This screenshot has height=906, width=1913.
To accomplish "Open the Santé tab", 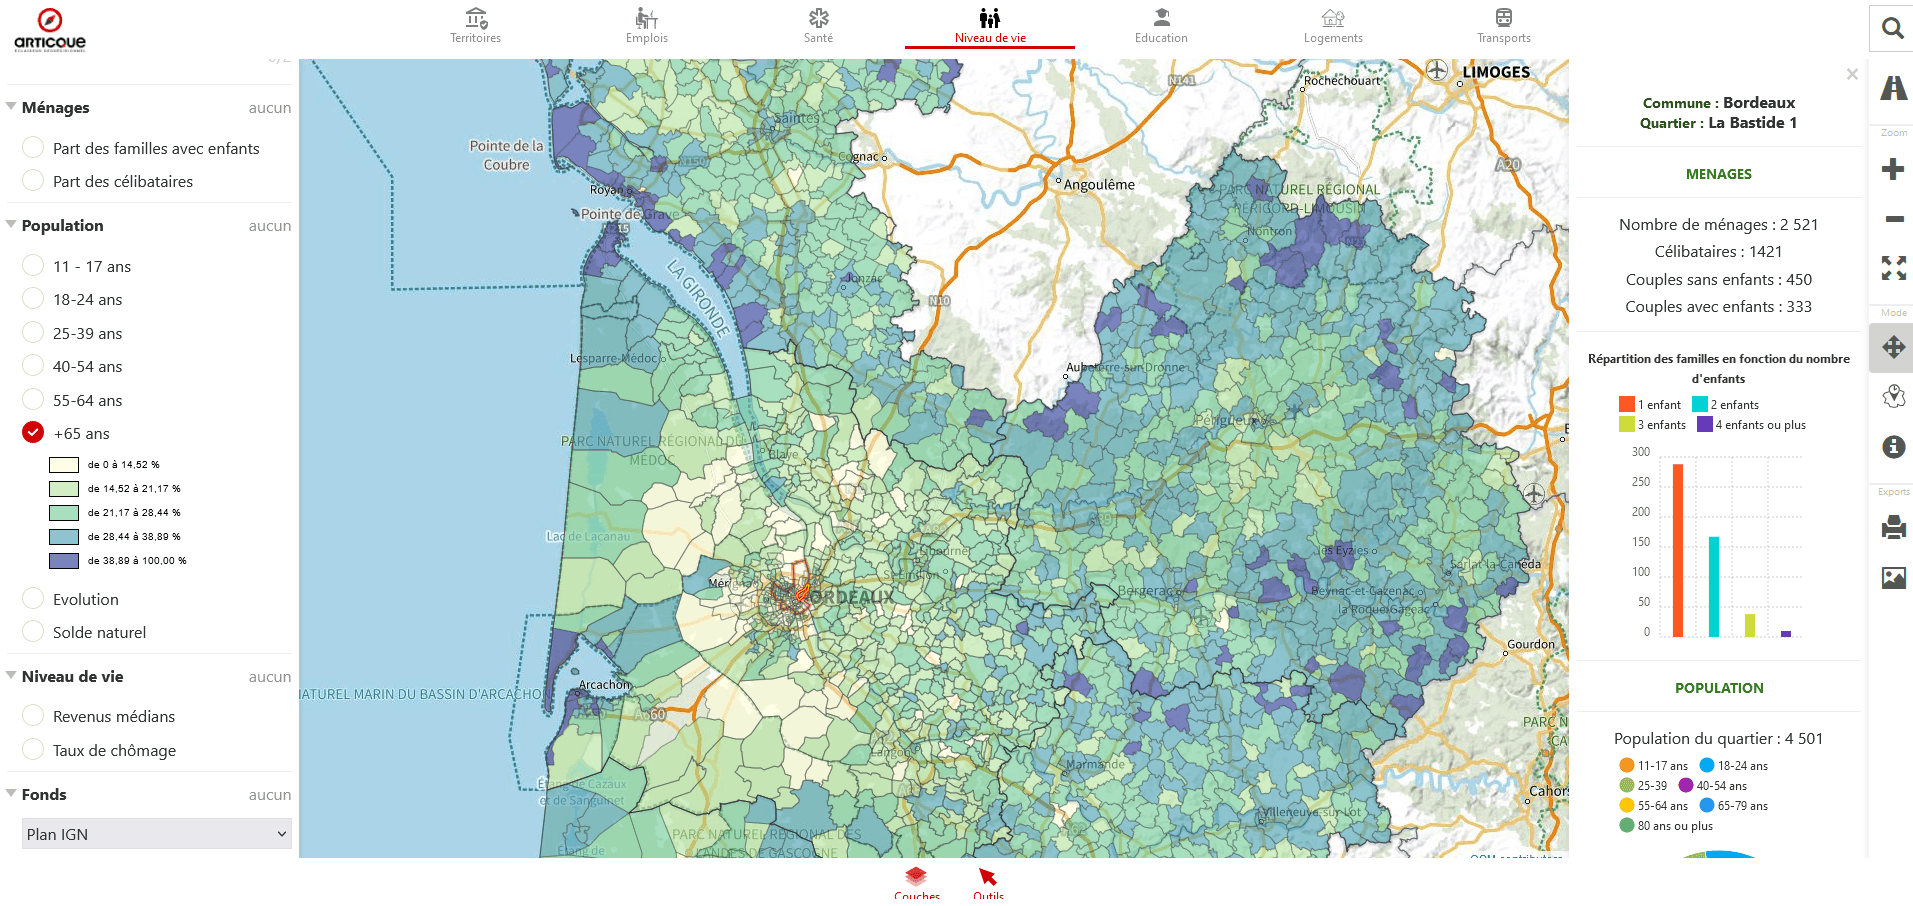I will tap(818, 26).
